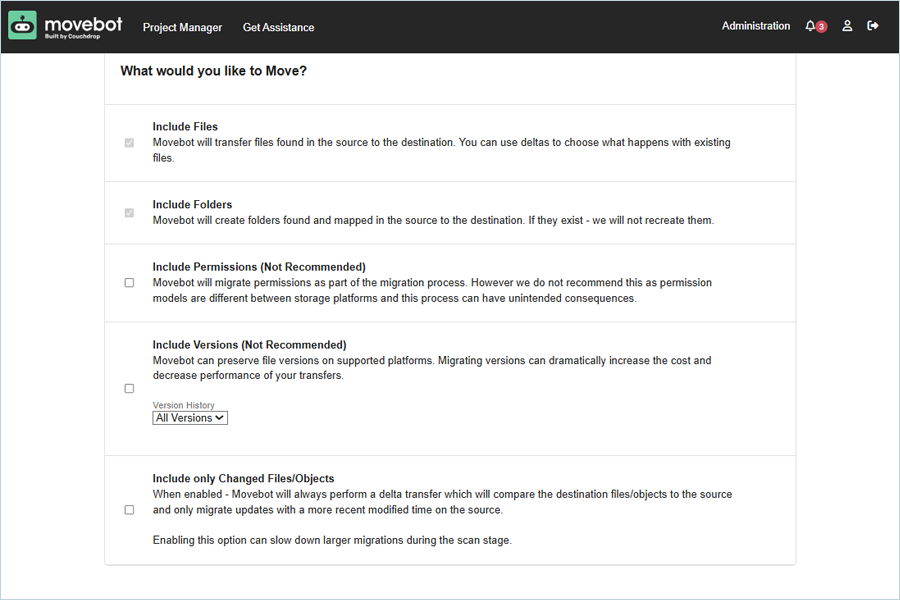This screenshot has width=900, height=600.
Task: Click the Movebot robot logo icon
Action: click(22, 26)
